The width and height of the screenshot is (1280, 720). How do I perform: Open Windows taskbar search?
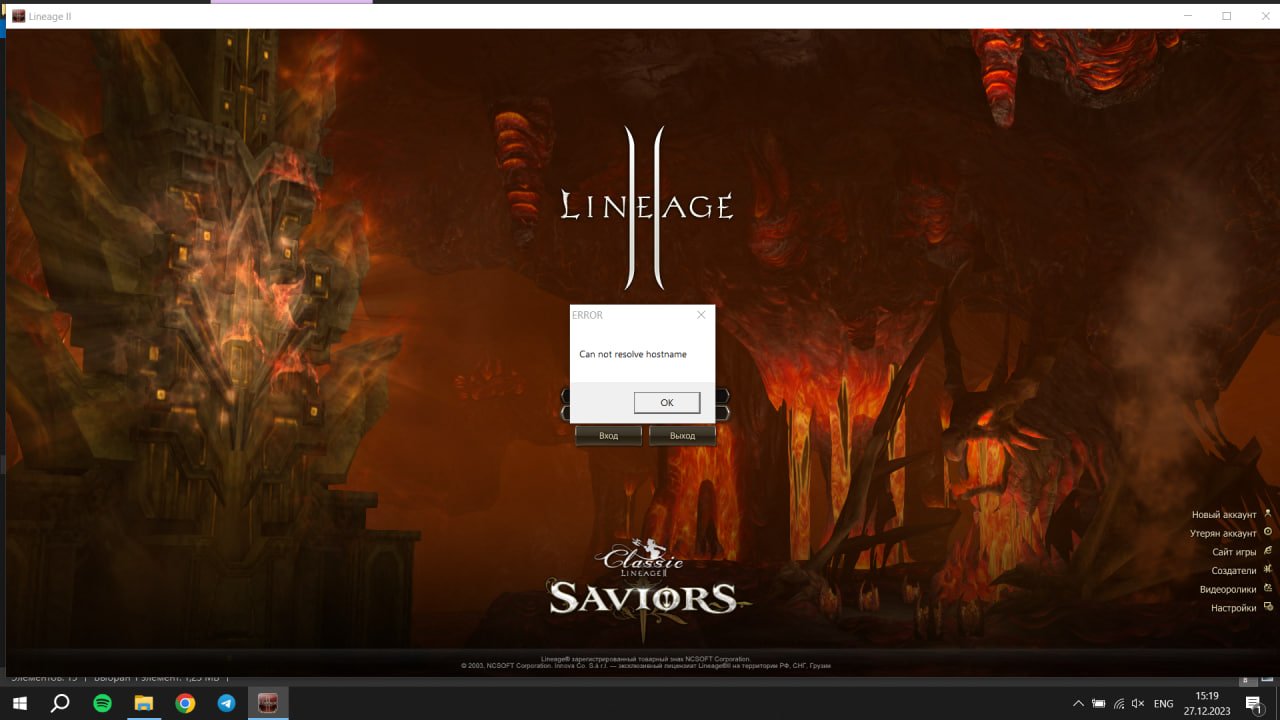pyautogui.click(x=60, y=703)
